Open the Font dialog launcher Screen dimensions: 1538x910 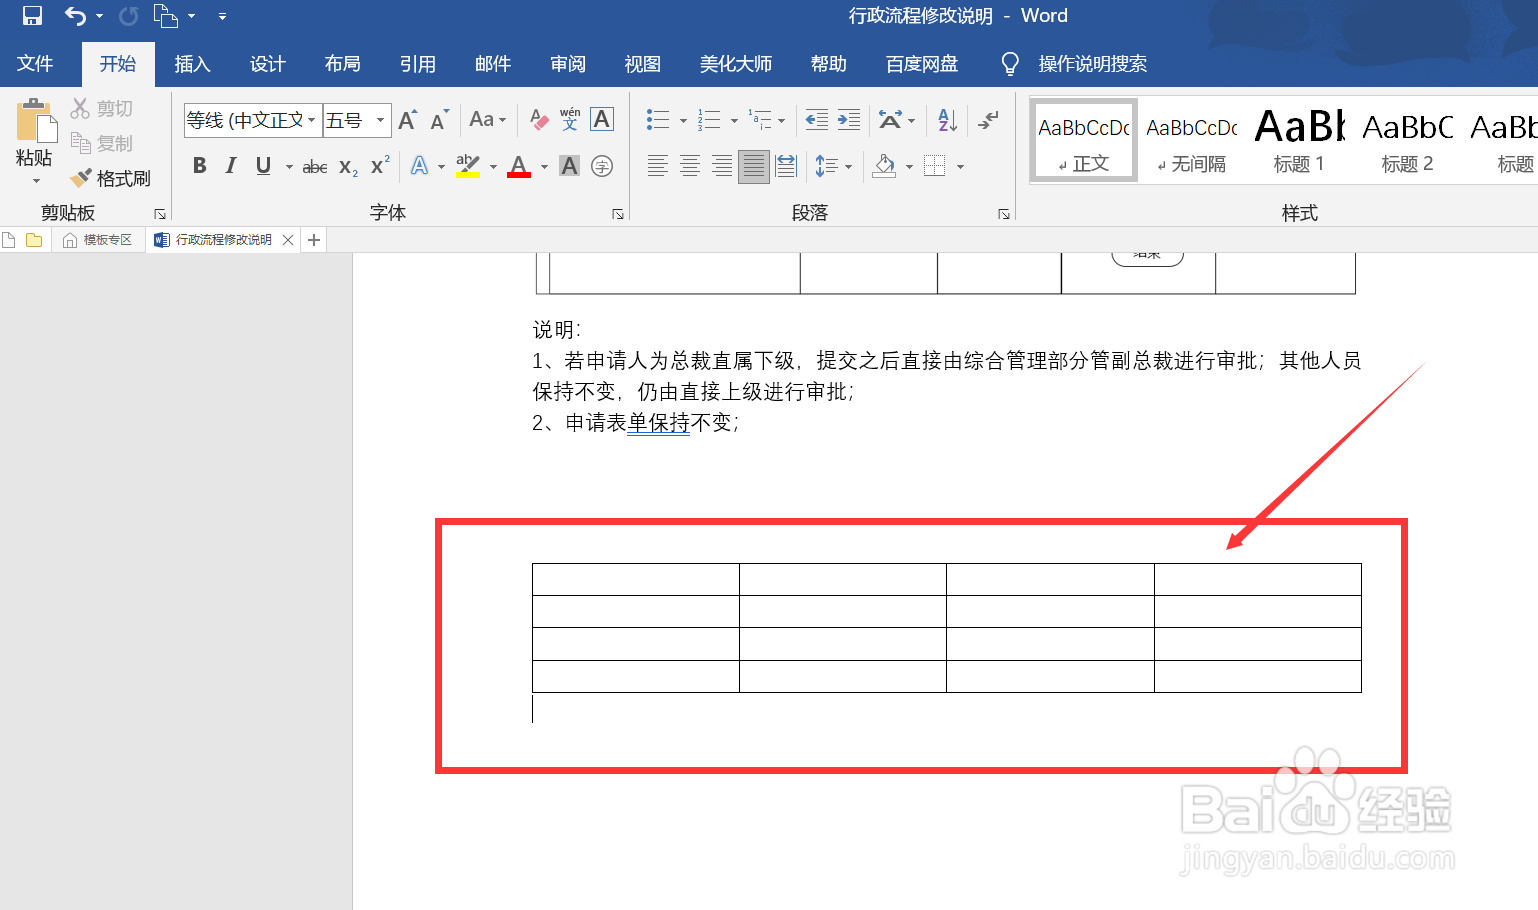click(x=618, y=212)
